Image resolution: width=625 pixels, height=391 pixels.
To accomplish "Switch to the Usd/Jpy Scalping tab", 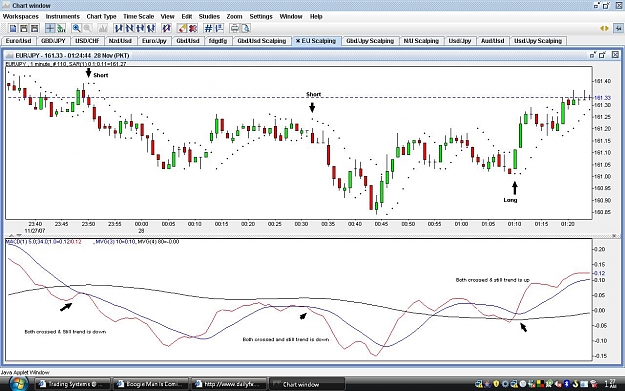I will (x=538, y=41).
